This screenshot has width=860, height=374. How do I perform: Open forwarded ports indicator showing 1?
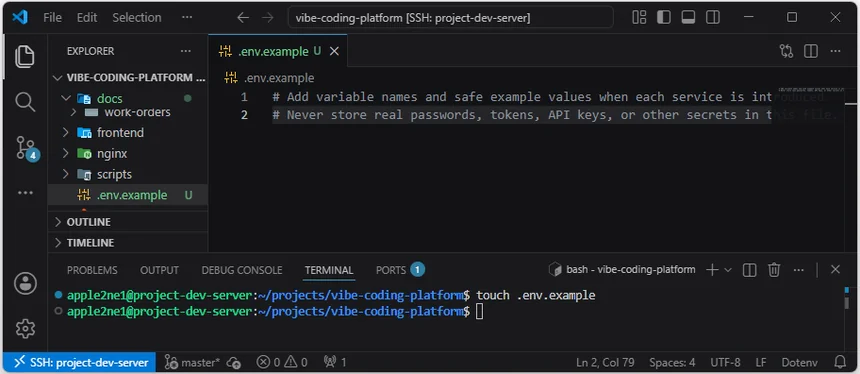(335, 362)
